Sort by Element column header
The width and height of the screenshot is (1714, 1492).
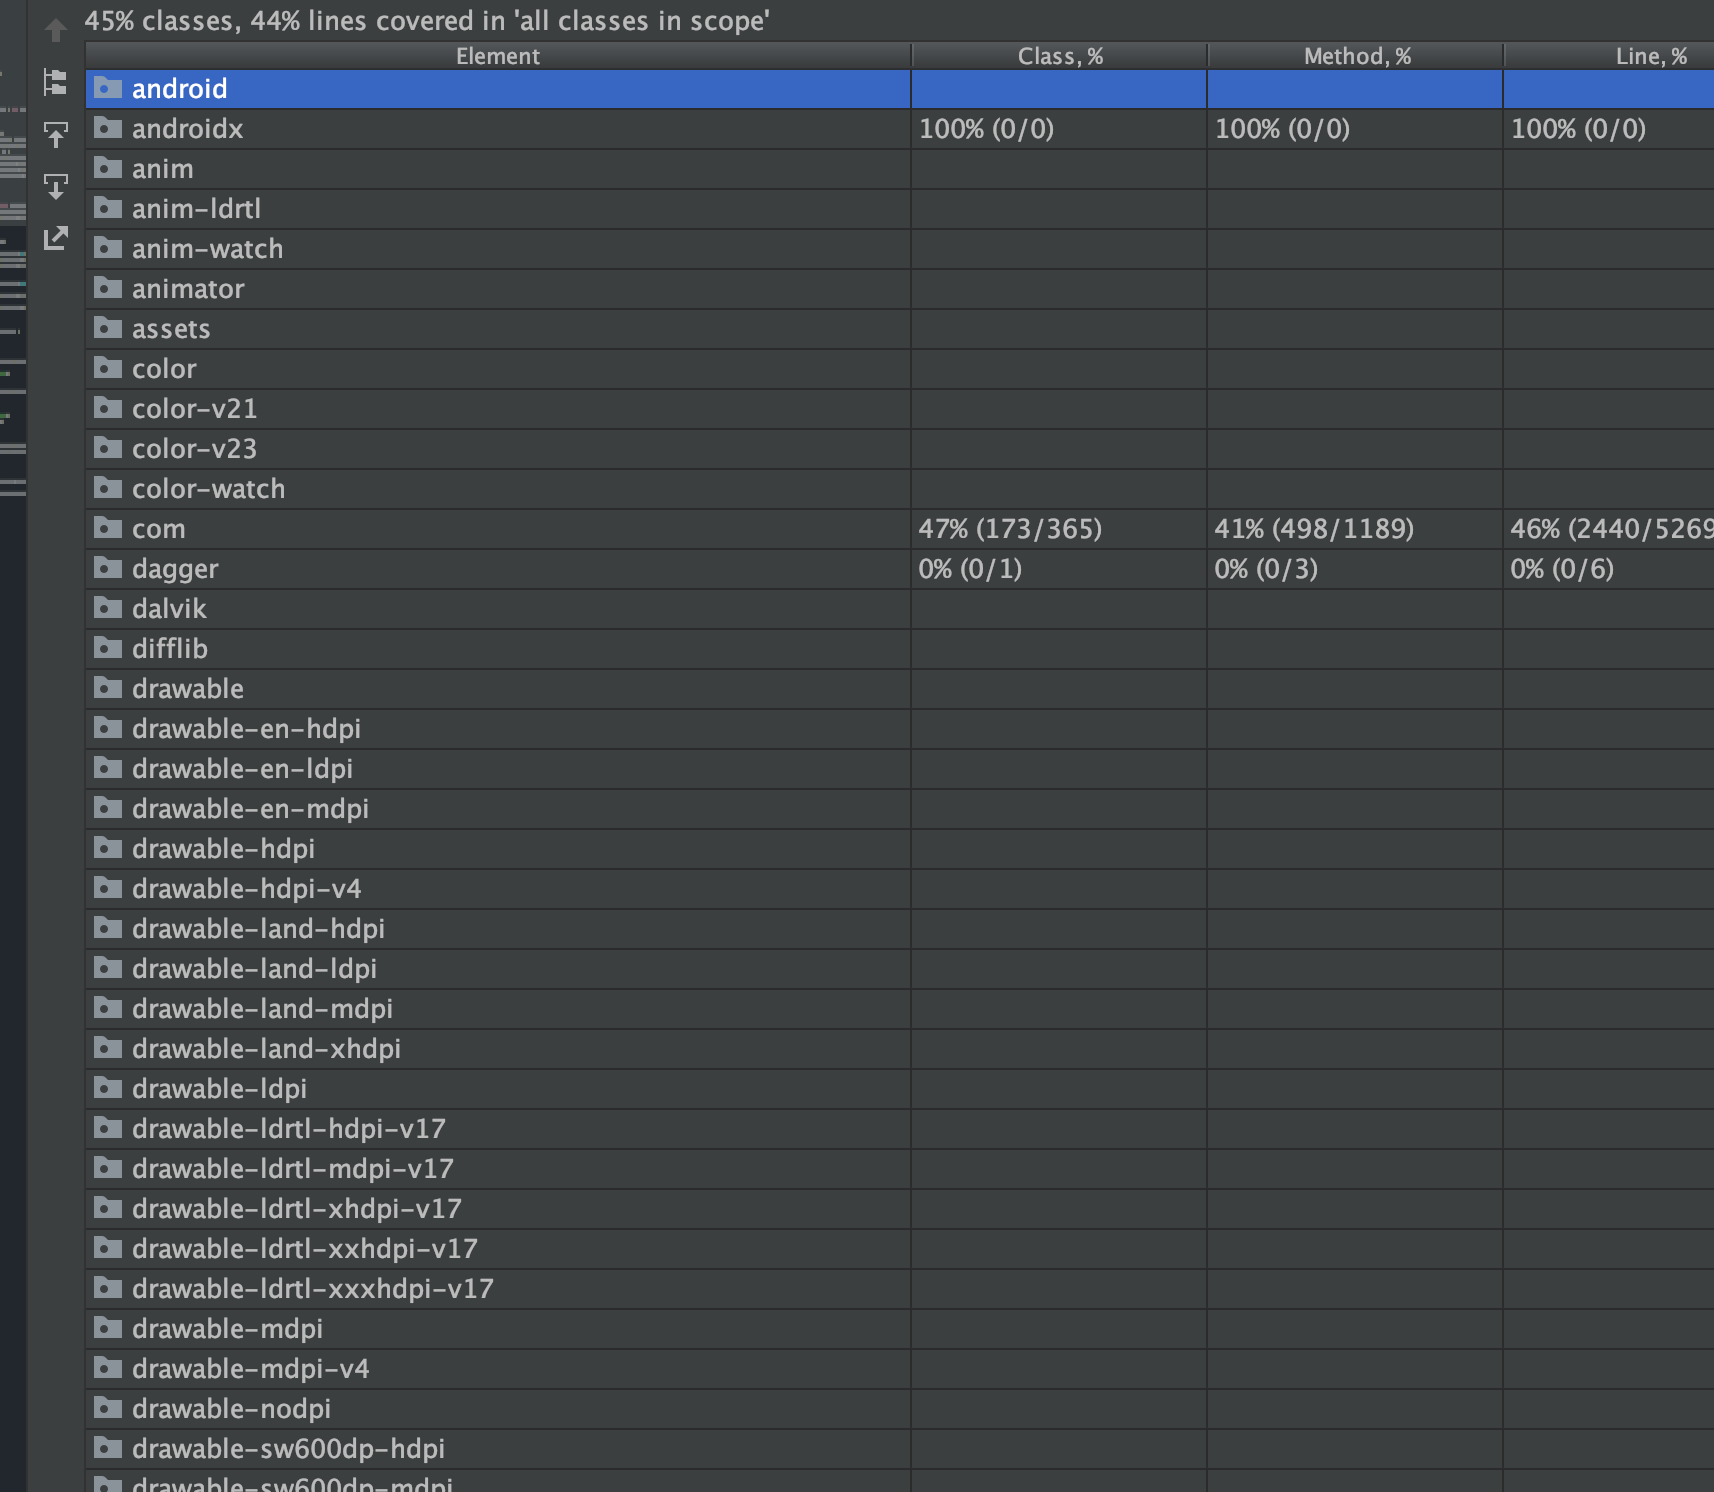click(x=498, y=56)
